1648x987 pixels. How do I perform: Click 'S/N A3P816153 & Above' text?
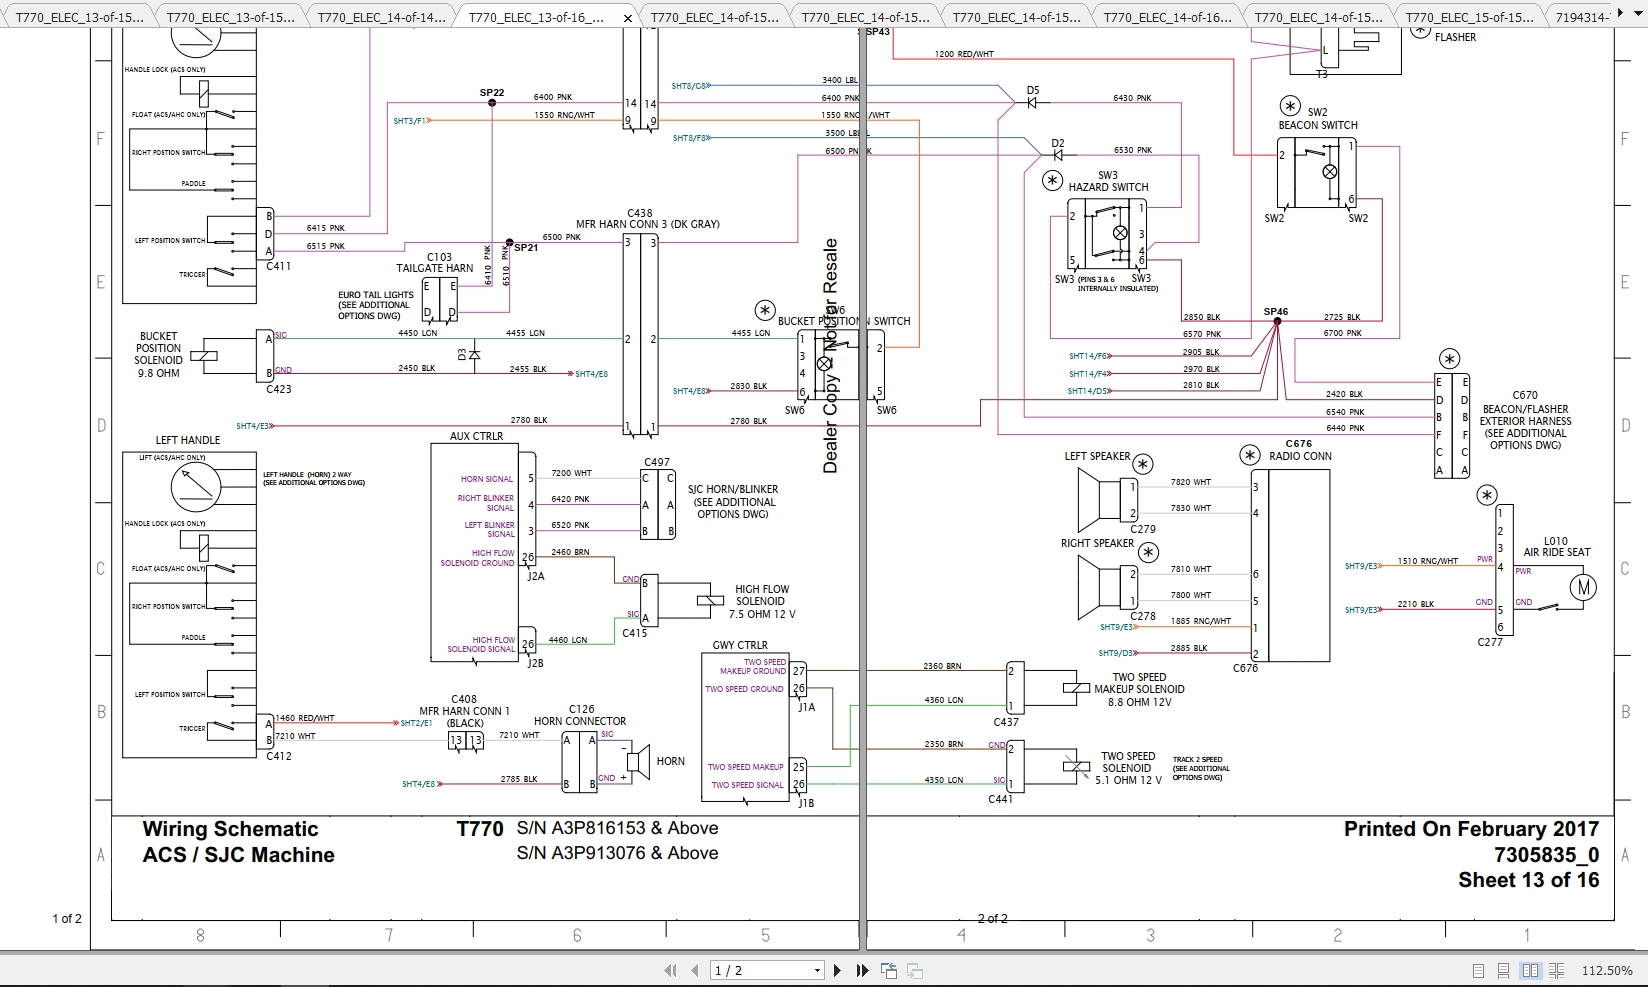click(617, 828)
